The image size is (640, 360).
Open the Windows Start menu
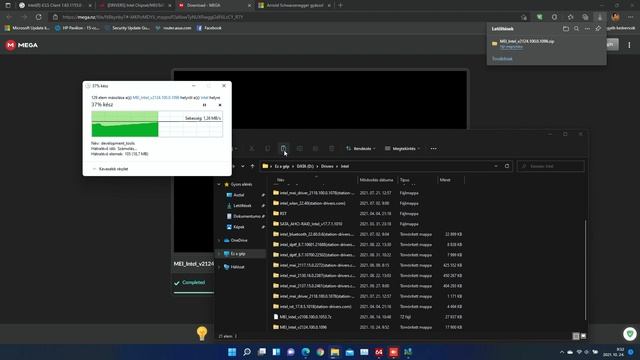232,352
